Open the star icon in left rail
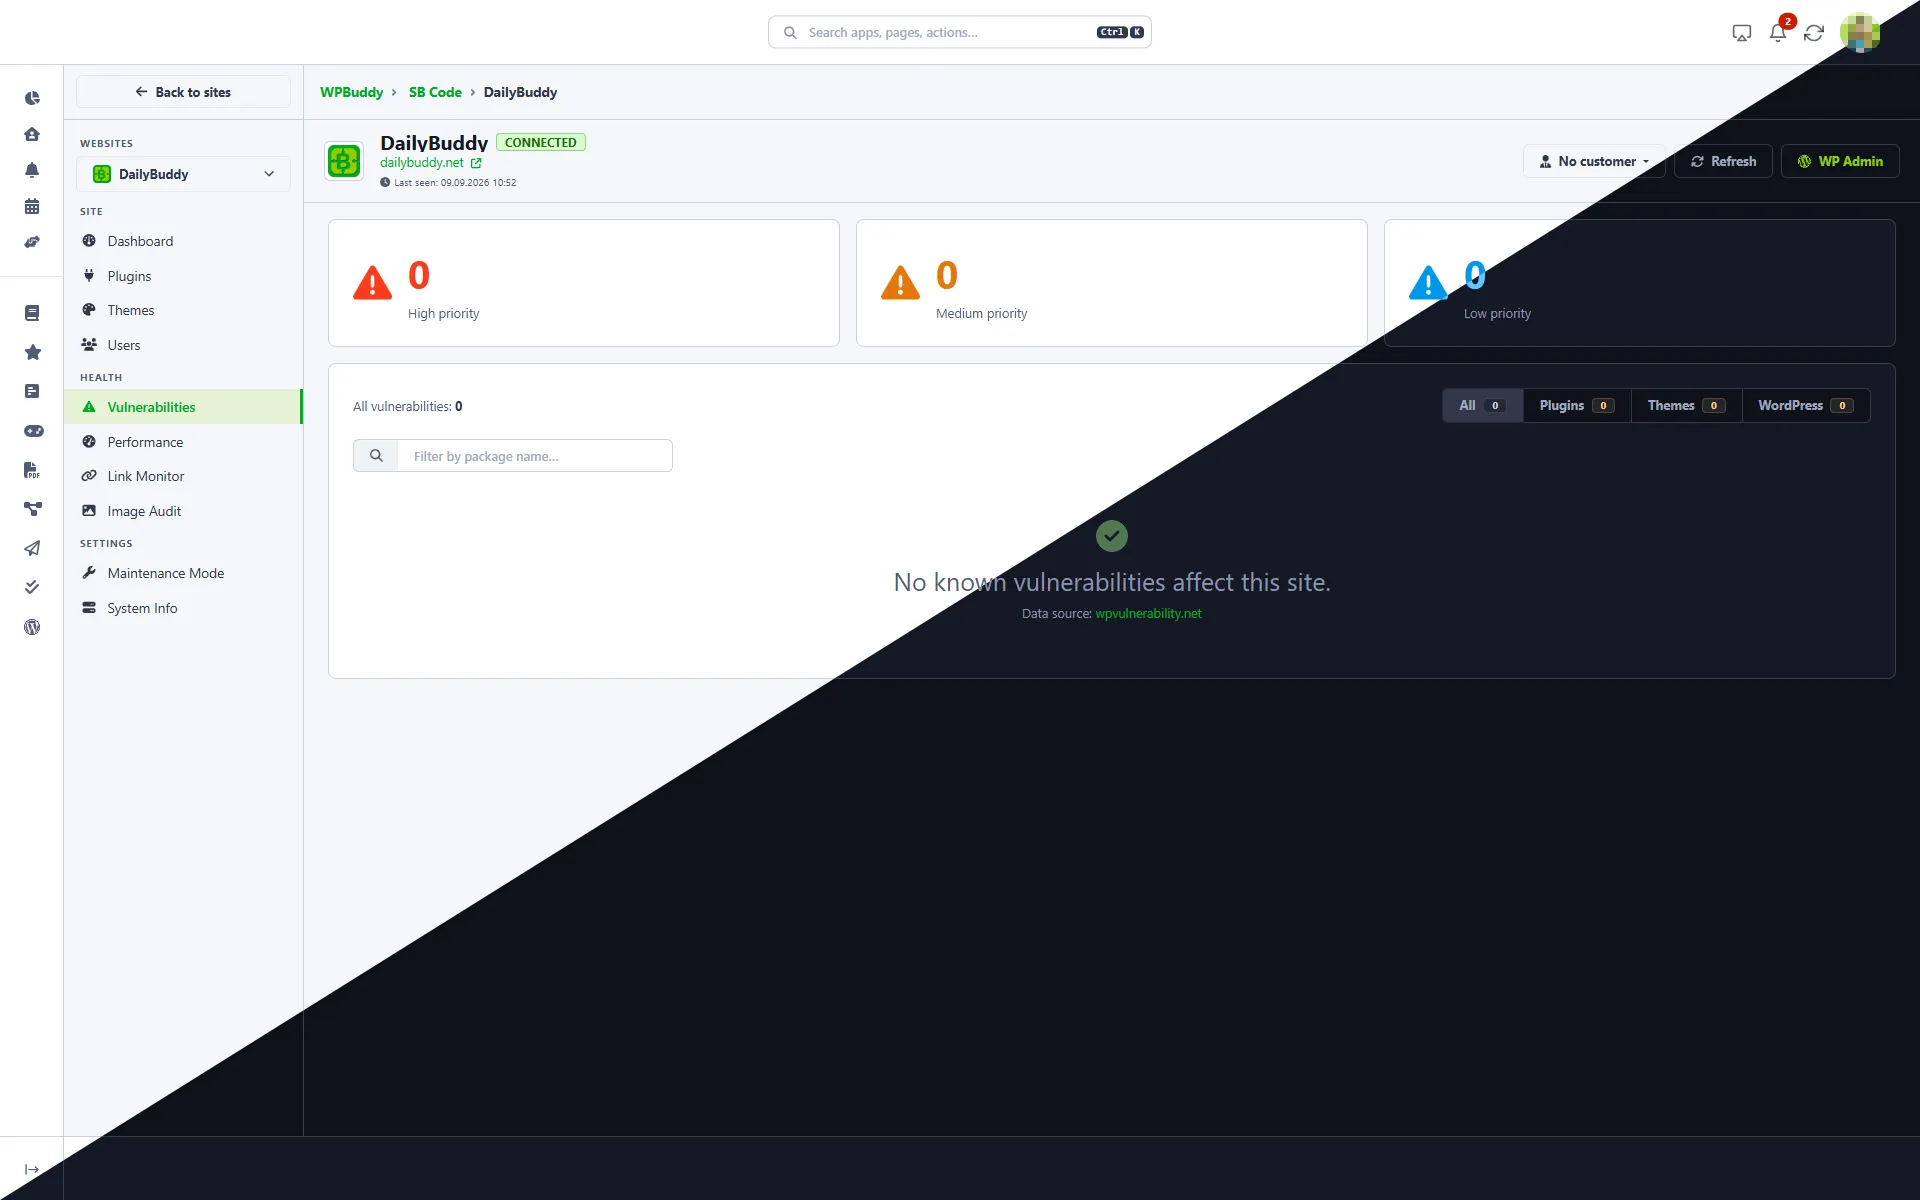This screenshot has width=1920, height=1200. click(32, 352)
